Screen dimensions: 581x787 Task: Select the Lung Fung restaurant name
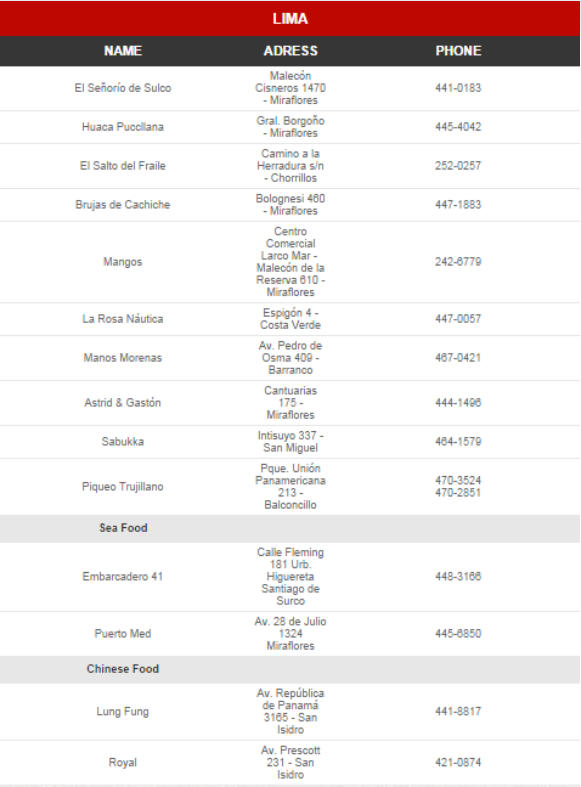[x=123, y=712]
